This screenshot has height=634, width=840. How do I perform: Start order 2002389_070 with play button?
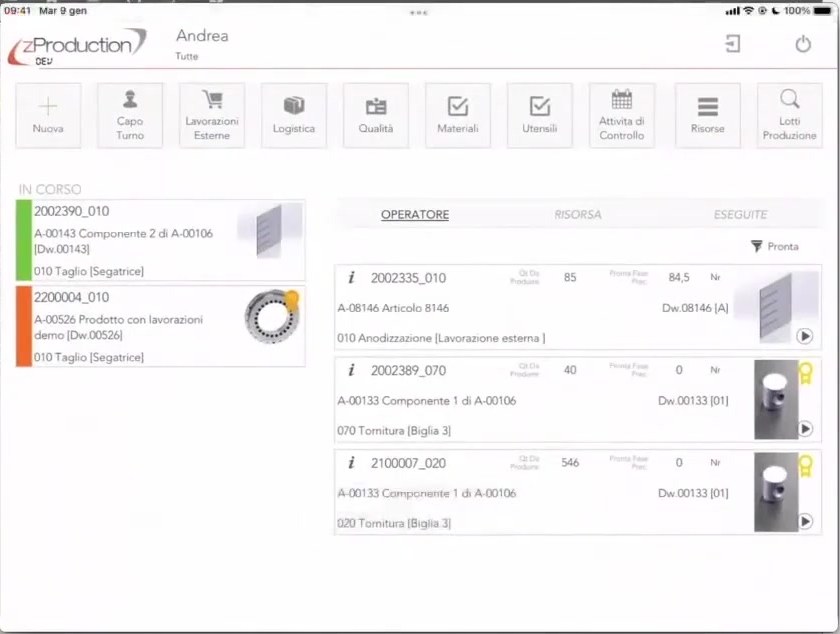click(x=805, y=429)
